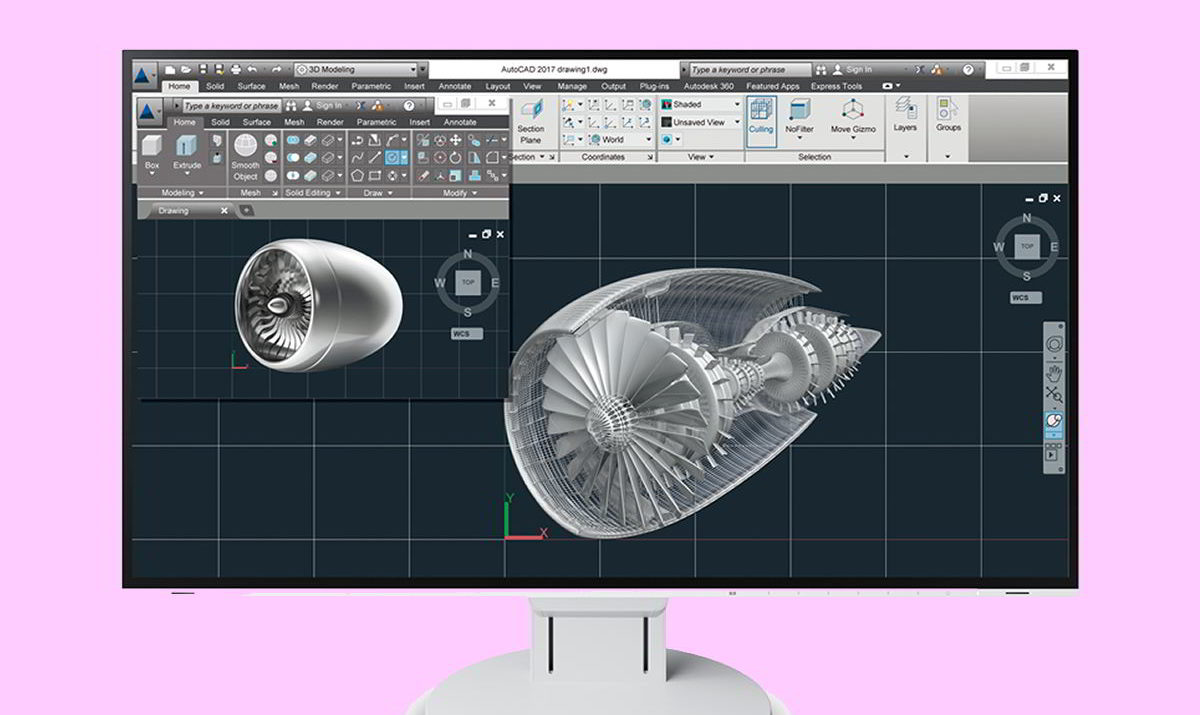
Task: Open the World coordinate system dropdown
Action: 619,140
